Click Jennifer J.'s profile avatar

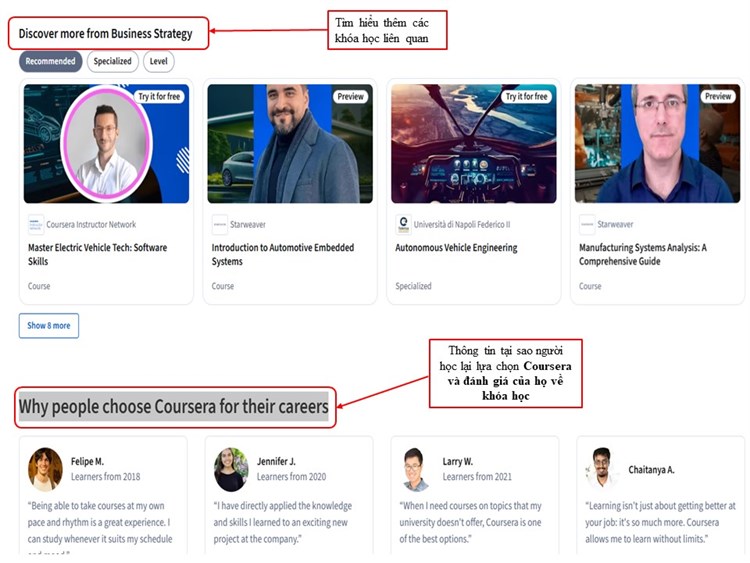coord(231,469)
